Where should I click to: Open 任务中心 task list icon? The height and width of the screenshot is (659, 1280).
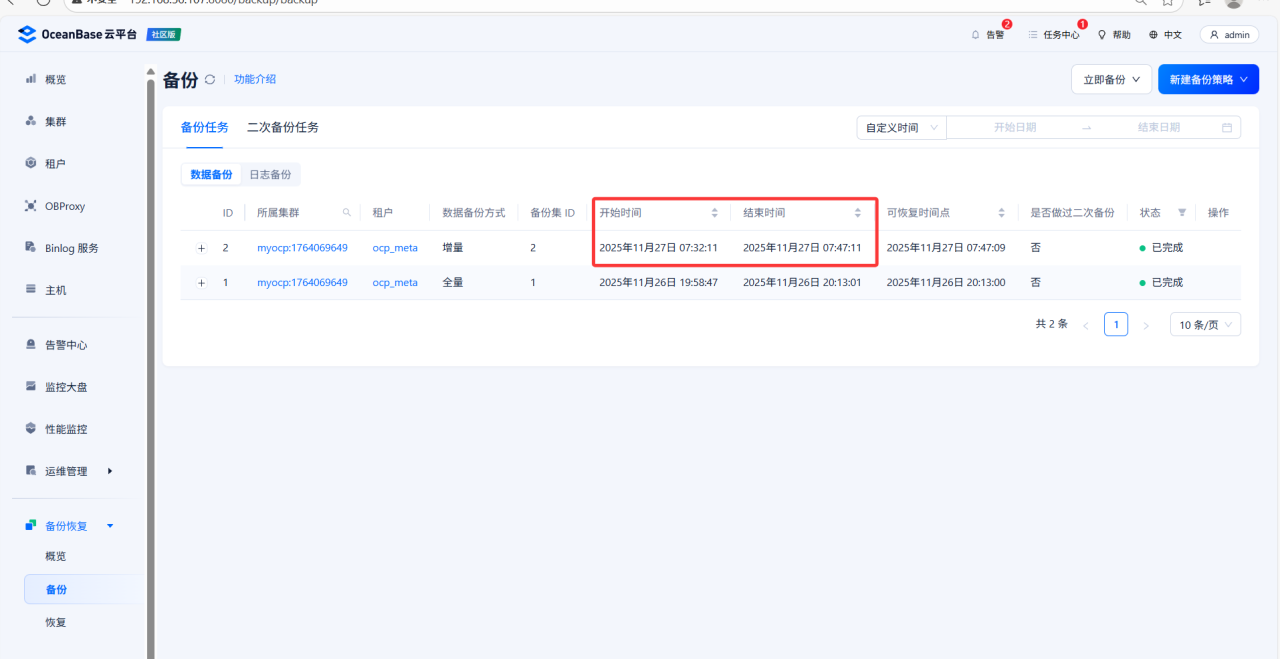[x=1033, y=35]
